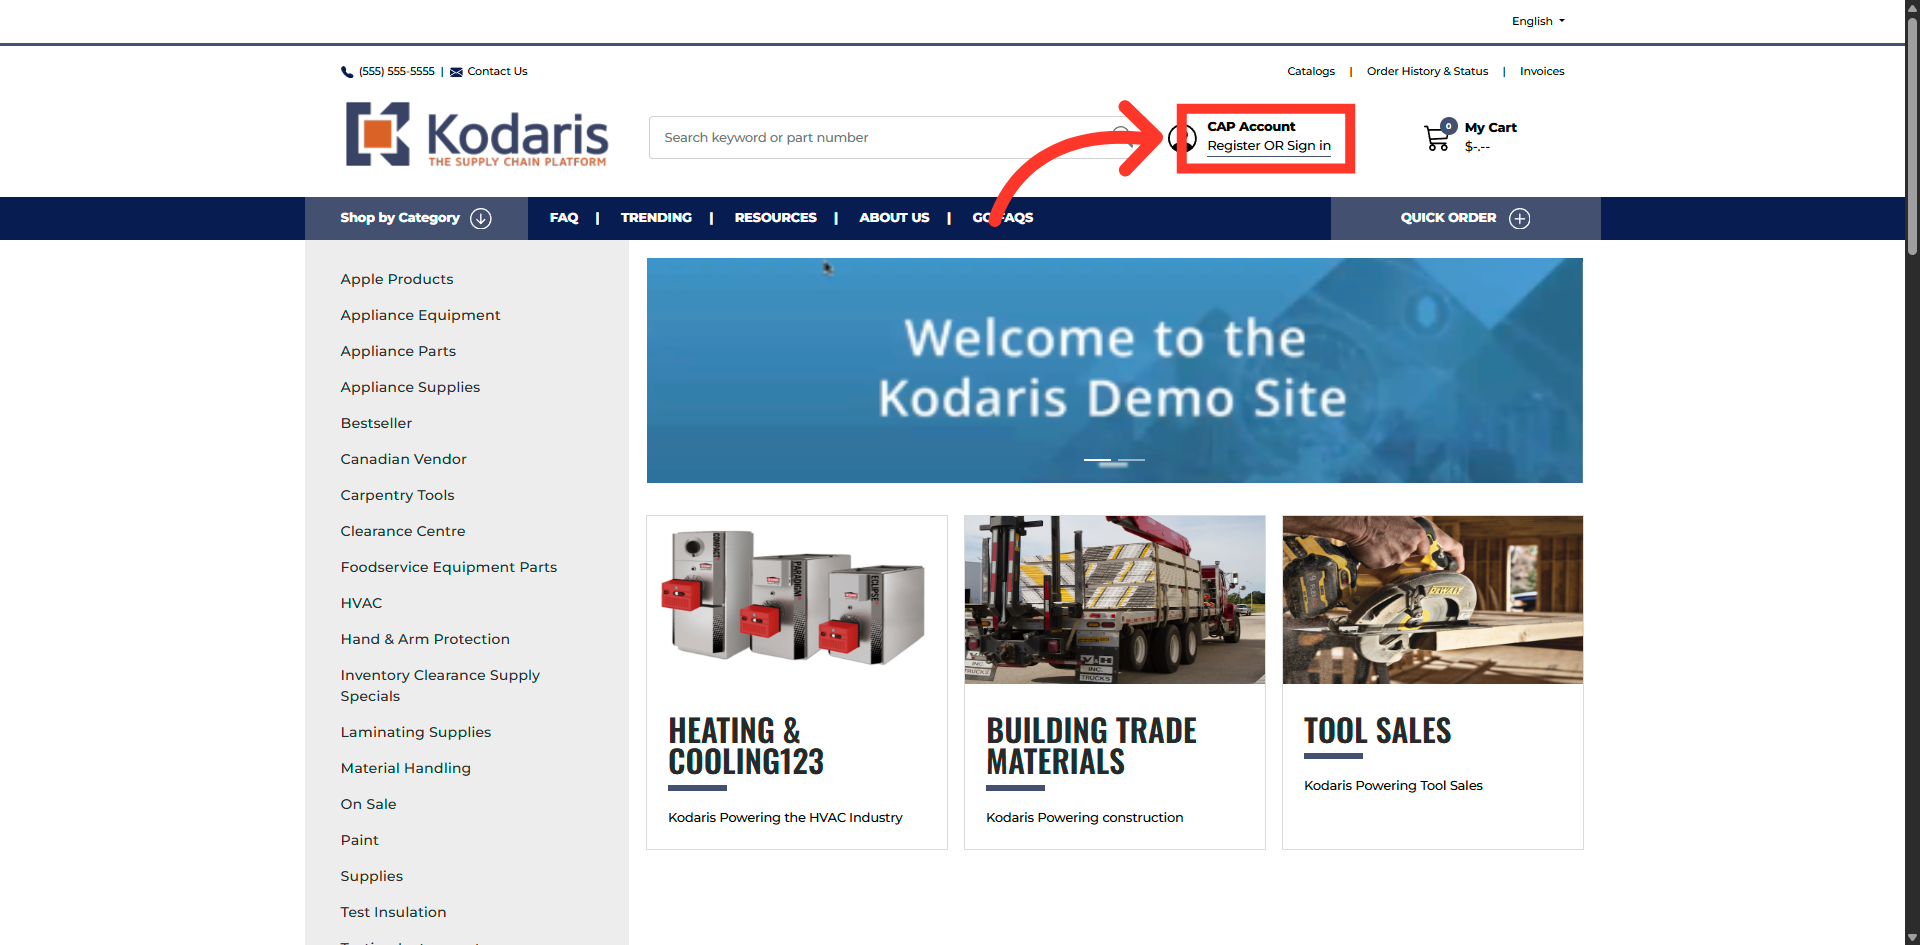Click the envelope icon beside Contact Us
The height and width of the screenshot is (945, 1920).
click(x=456, y=72)
